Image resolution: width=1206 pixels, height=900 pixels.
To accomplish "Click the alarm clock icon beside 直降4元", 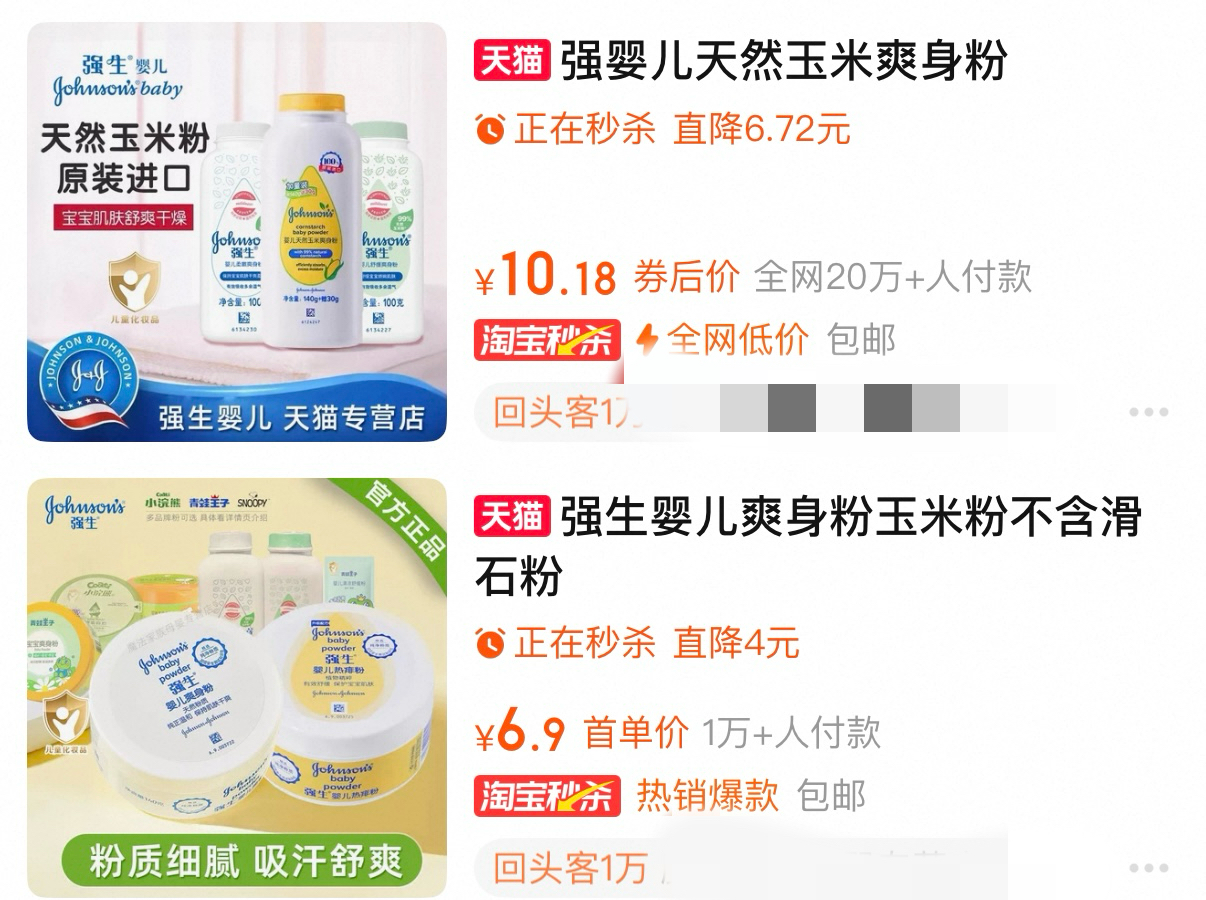I will pos(490,642).
